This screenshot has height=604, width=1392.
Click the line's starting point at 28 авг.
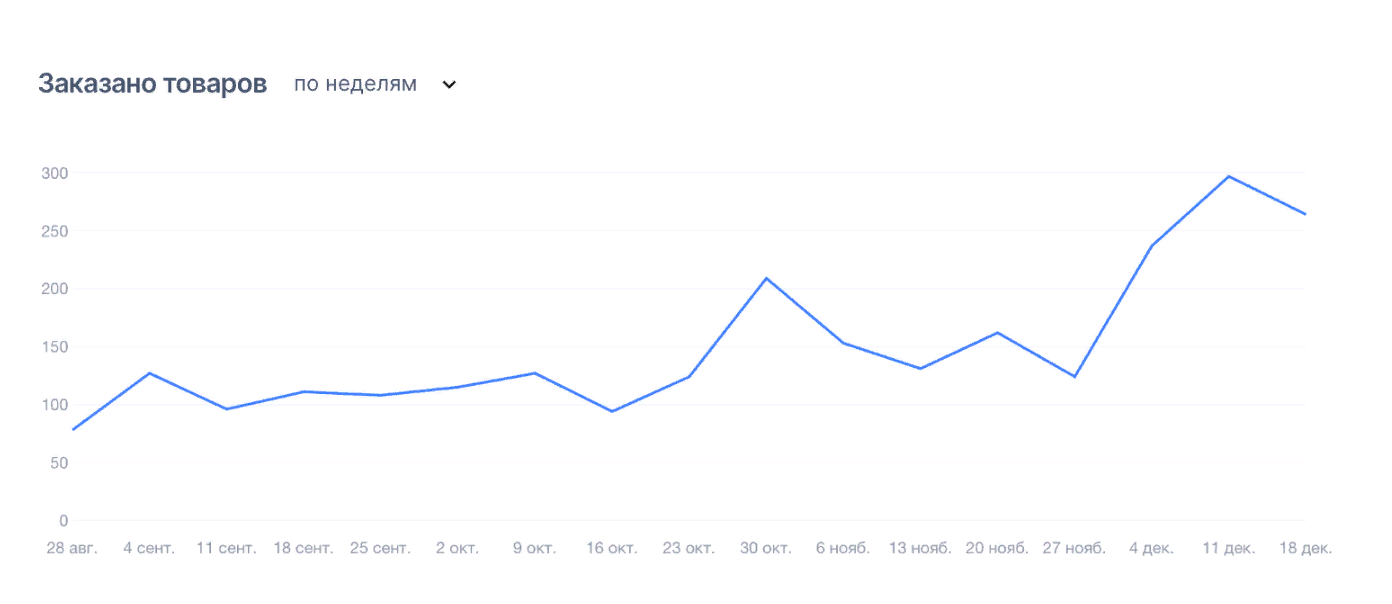pyautogui.click(x=72, y=430)
